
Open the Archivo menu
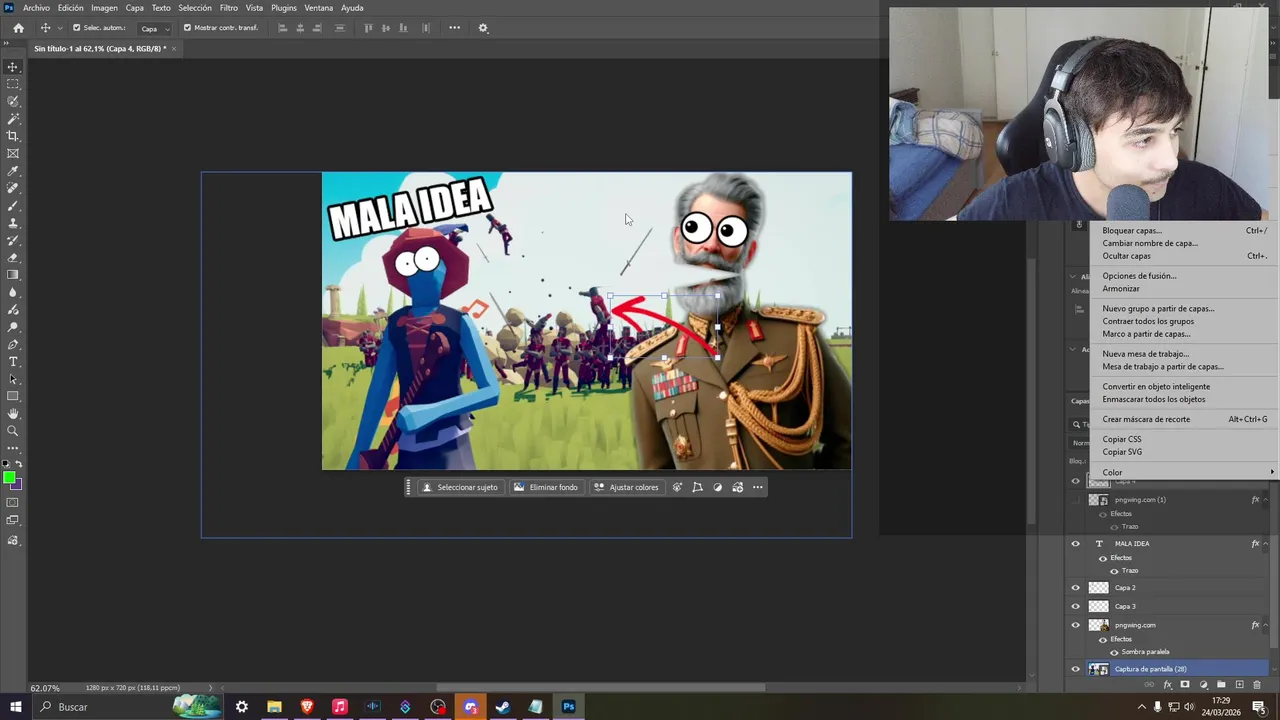pyautogui.click(x=36, y=8)
